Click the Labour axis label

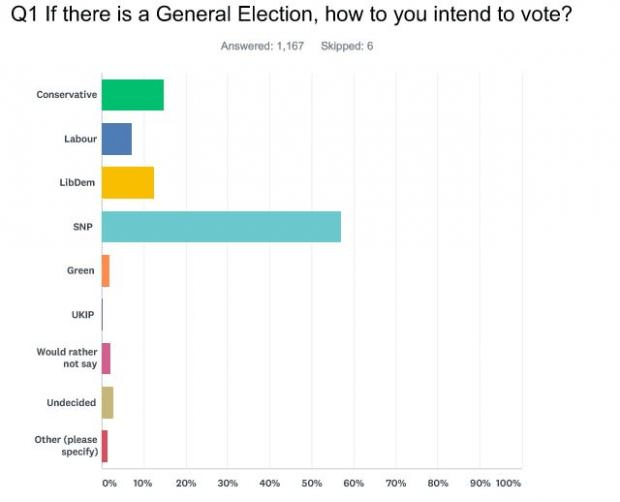[80, 139]
